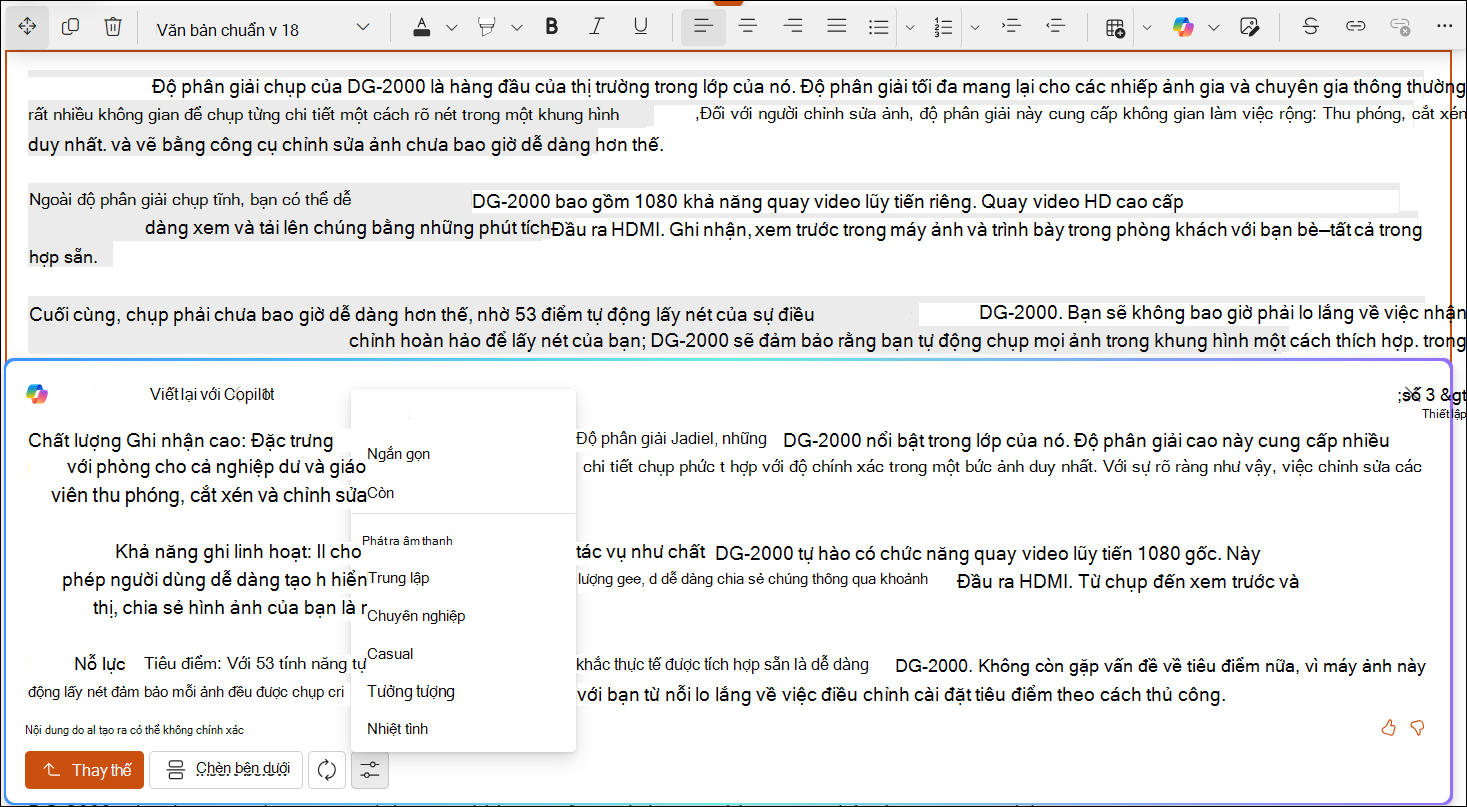Give thumbs up to the Copilot rewrite
This screenshot has height=807, width=1467.
pos(1388,728)
